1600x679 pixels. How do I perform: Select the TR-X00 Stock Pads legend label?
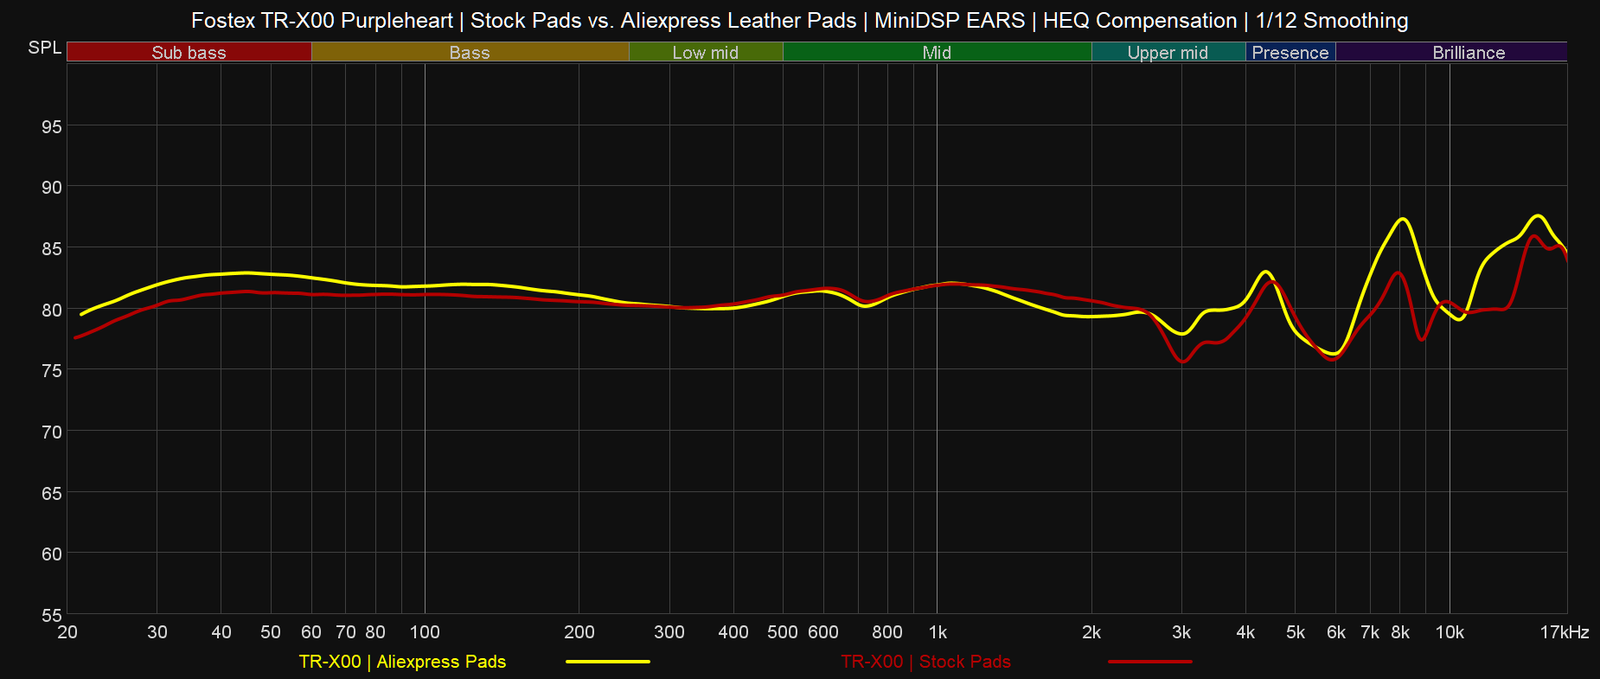925,662
